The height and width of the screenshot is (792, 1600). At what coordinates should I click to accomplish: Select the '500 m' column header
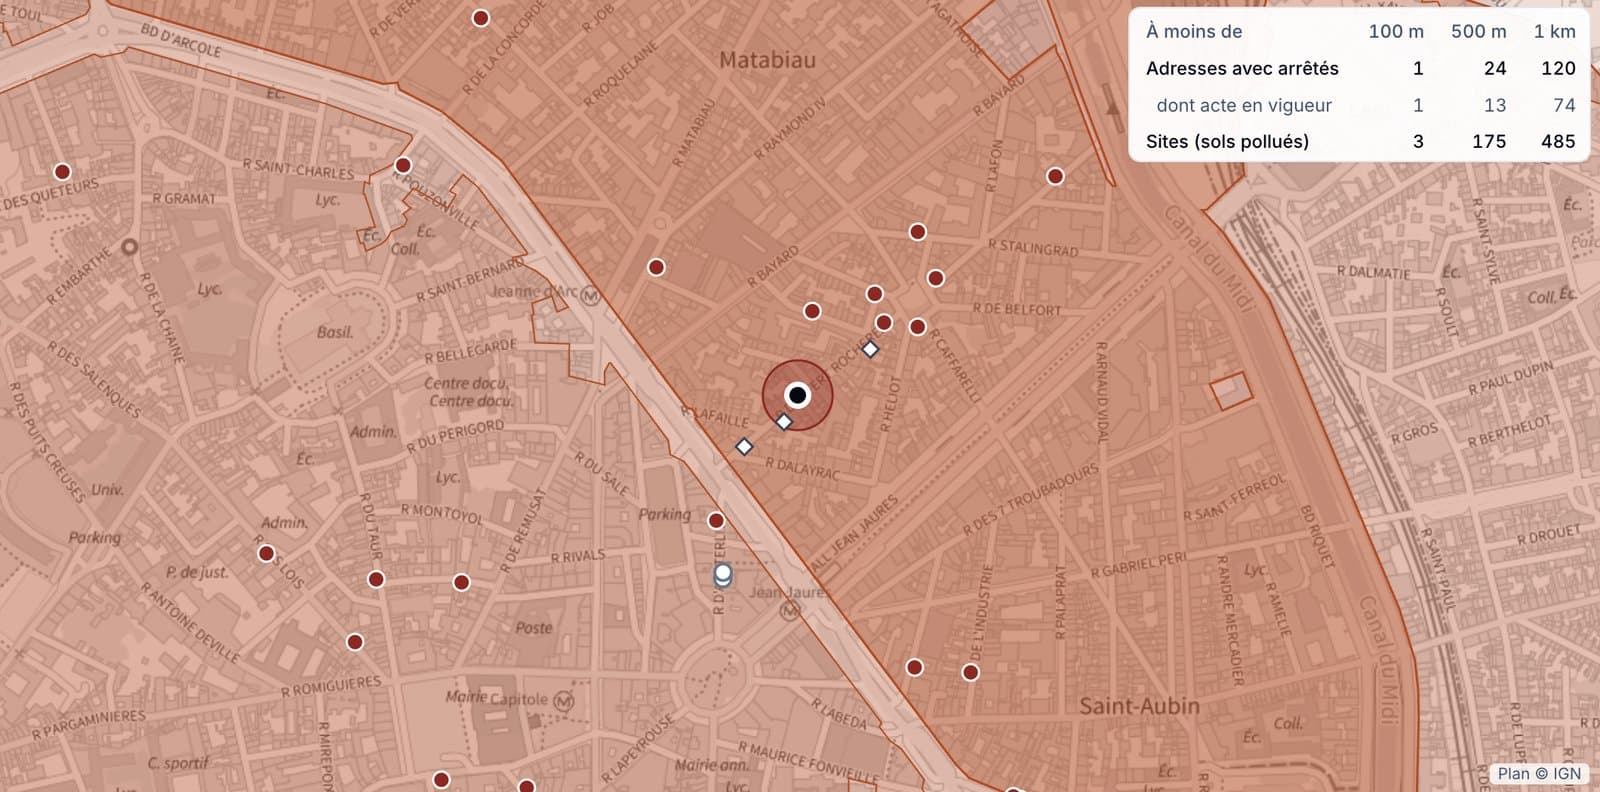click(x=1478, y=31)
